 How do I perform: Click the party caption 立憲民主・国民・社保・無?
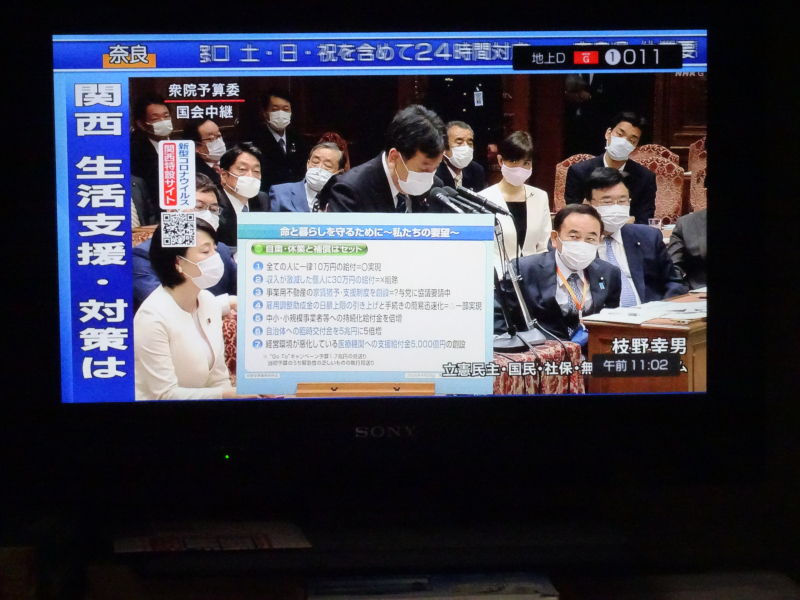(517, 369)
